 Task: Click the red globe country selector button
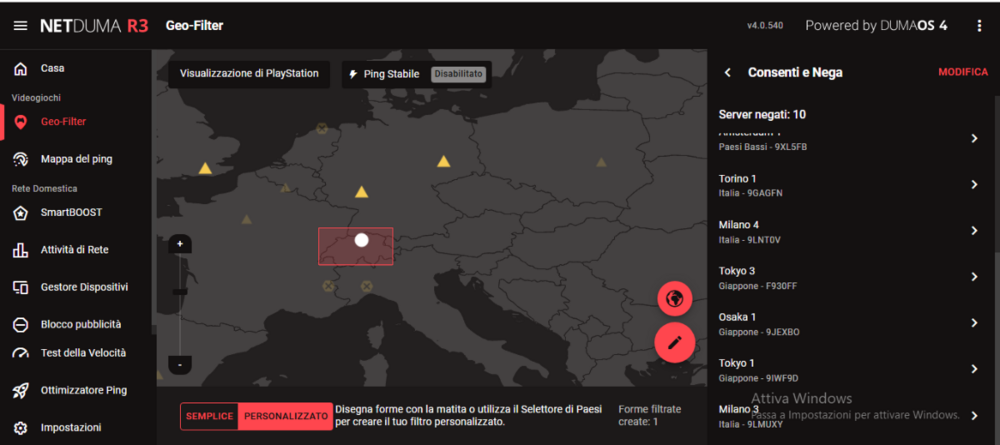(675, 298)
